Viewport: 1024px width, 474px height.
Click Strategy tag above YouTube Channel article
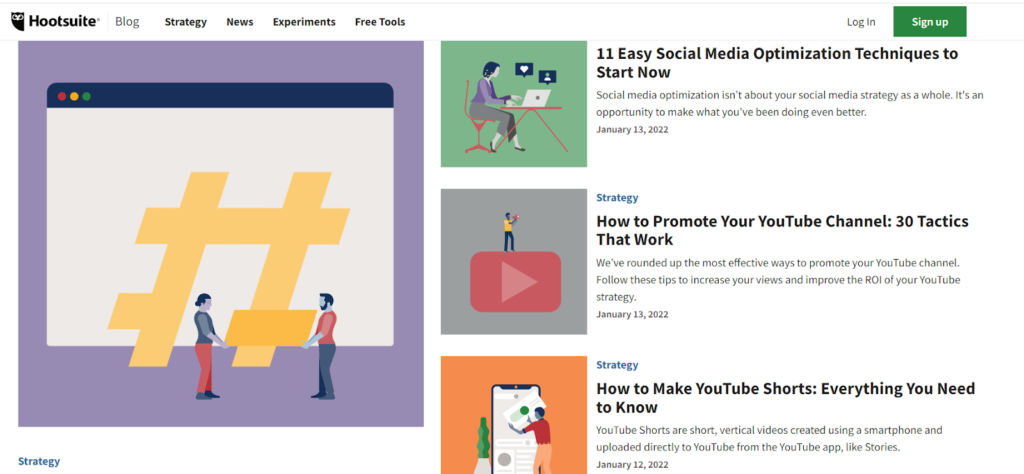pyautogui.click(x=617, y=197)
